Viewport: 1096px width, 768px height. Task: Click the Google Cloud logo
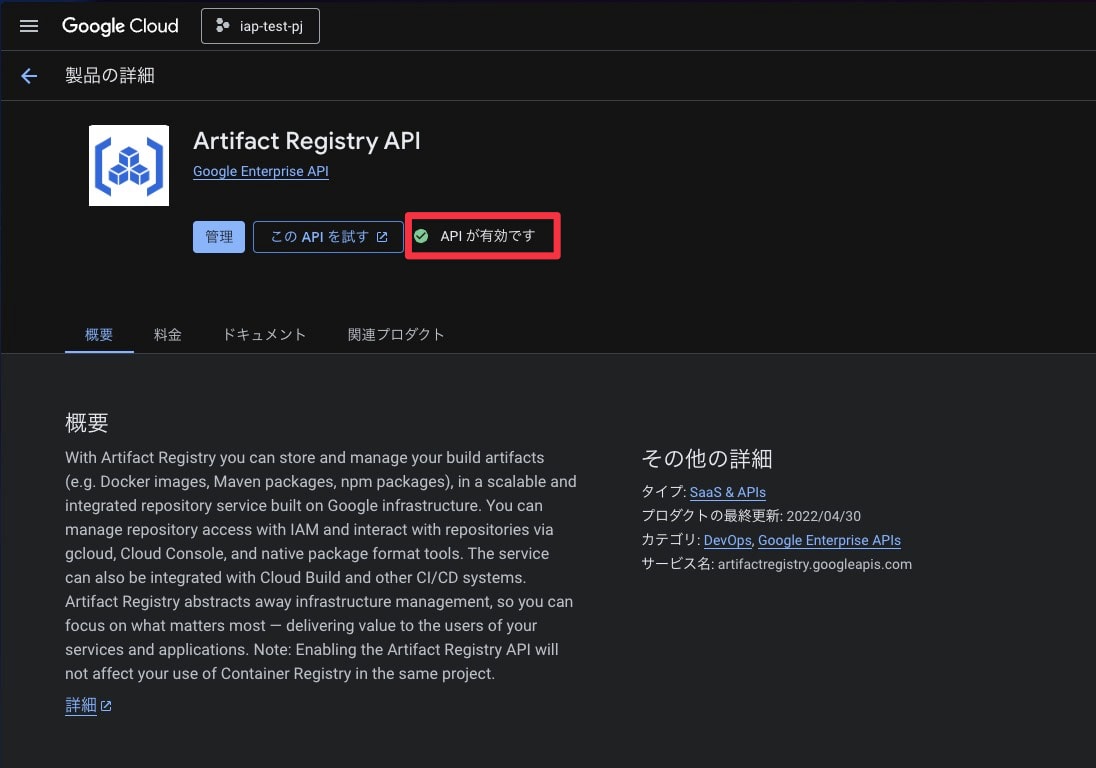(x=120, y=26)
